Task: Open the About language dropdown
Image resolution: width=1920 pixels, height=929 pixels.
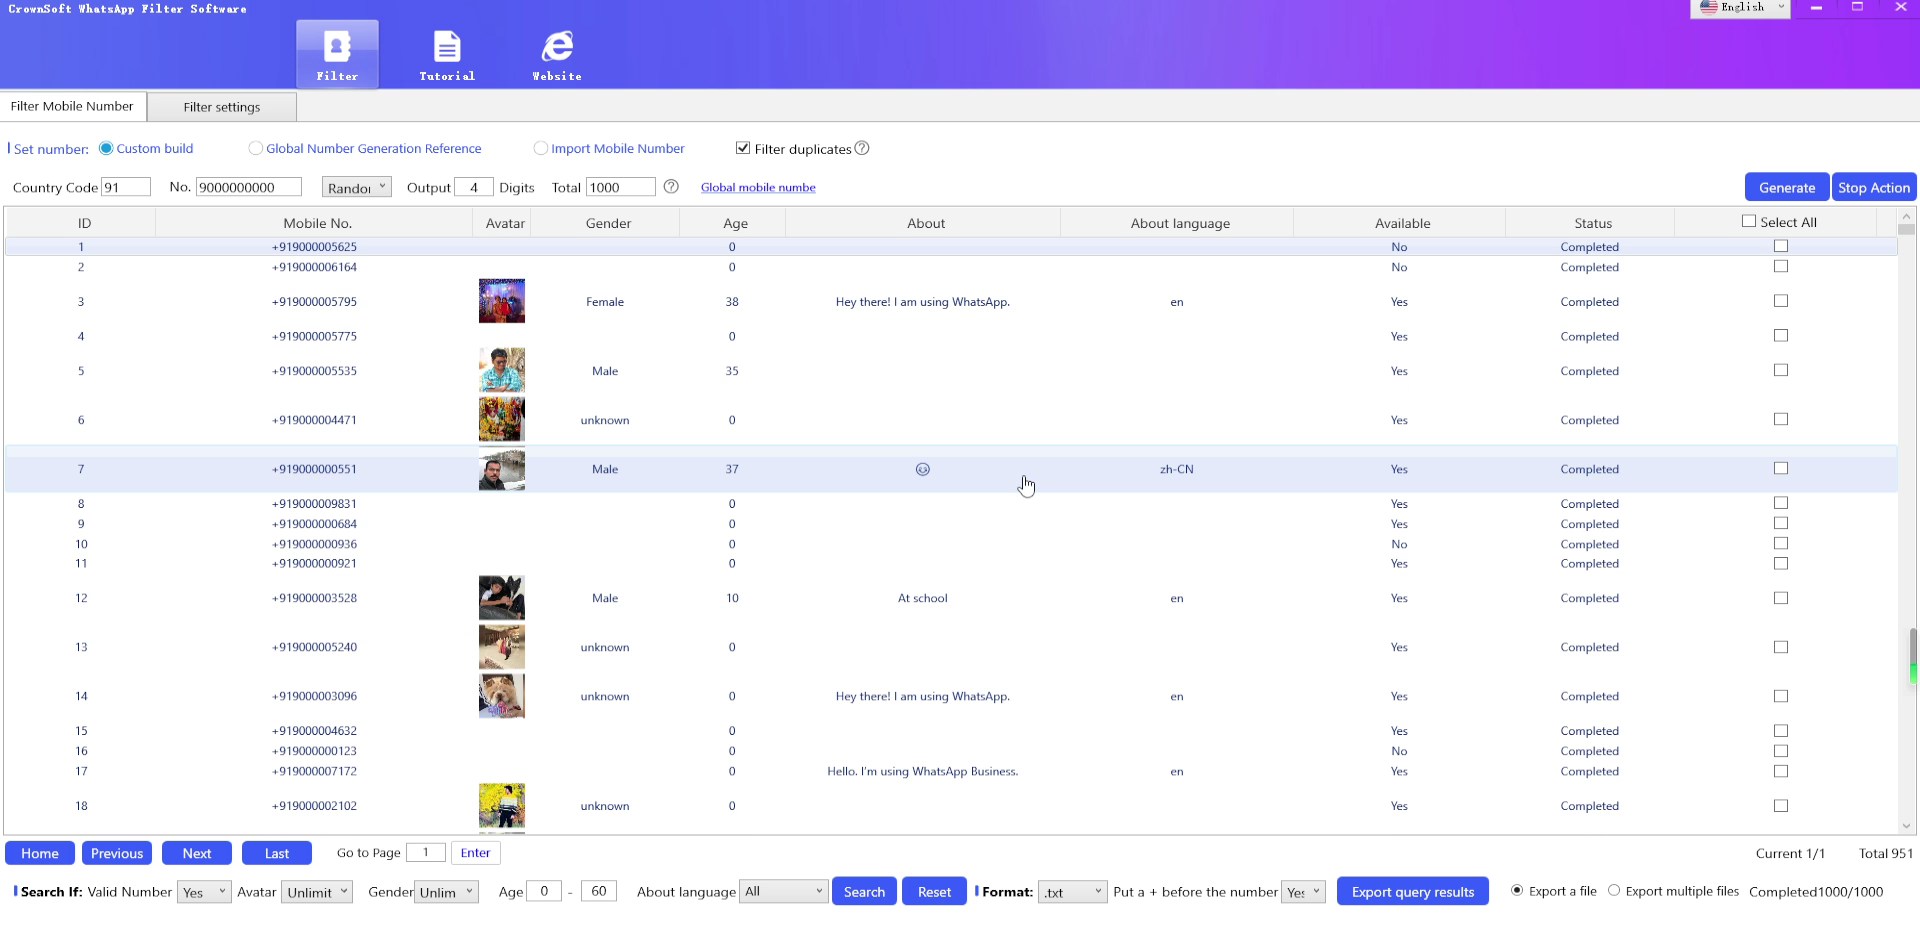Action: [784, 891]
